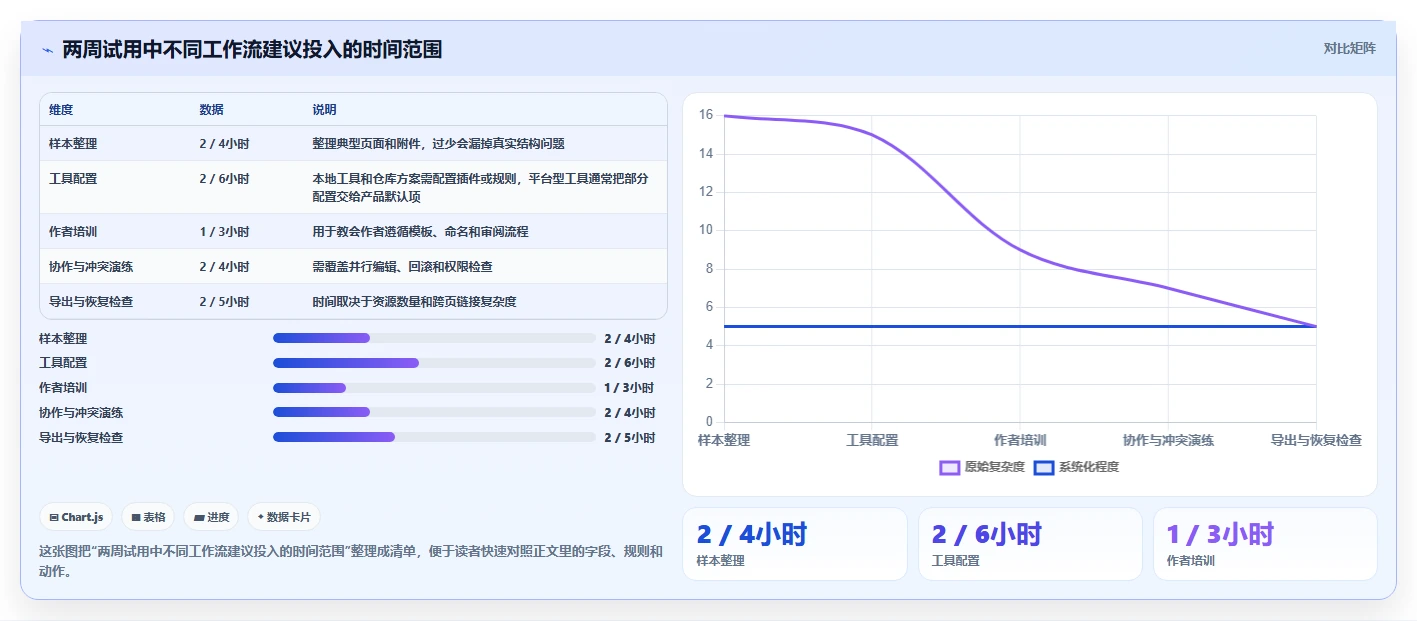Click the description starting 本地工具和仓库方案

(x=481, y=187)
